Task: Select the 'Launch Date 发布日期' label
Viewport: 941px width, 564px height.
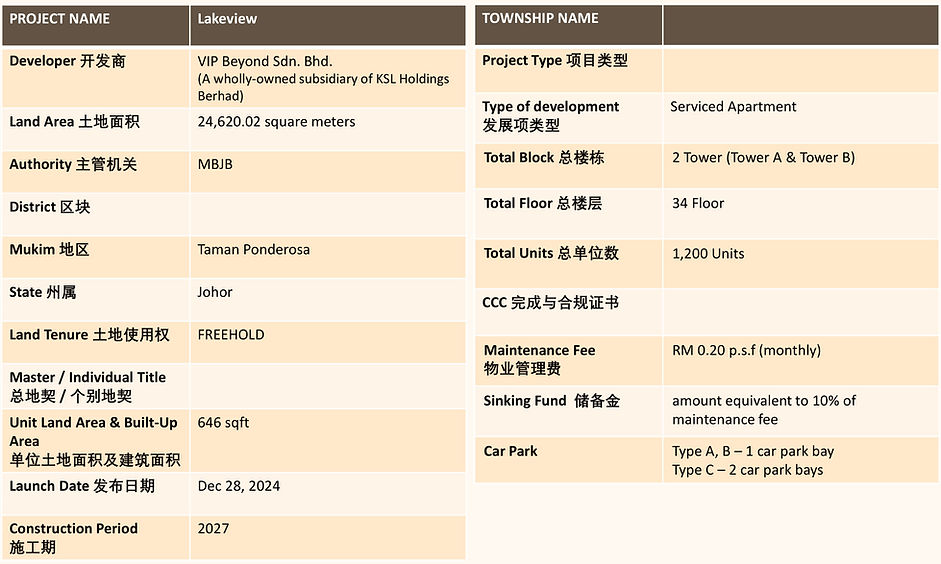Action: coord(82,486)
